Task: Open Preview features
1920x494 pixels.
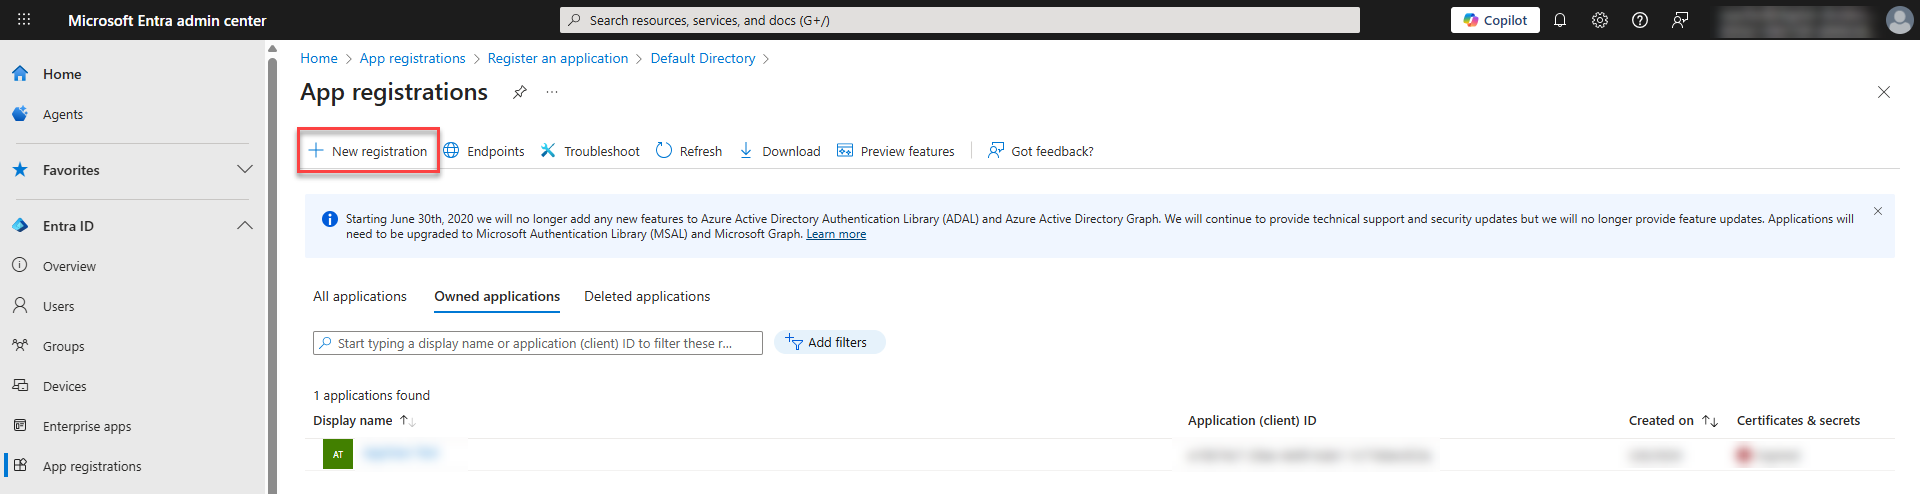Action: [896, 151]
